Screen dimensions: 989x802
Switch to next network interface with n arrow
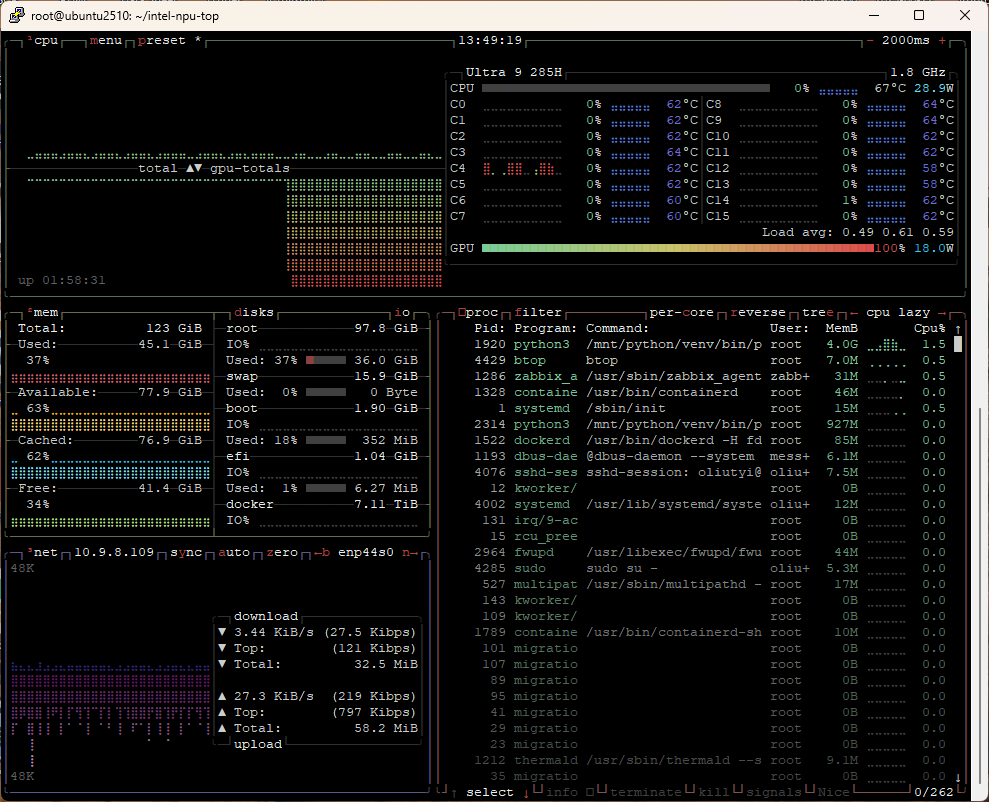[410, 553]
